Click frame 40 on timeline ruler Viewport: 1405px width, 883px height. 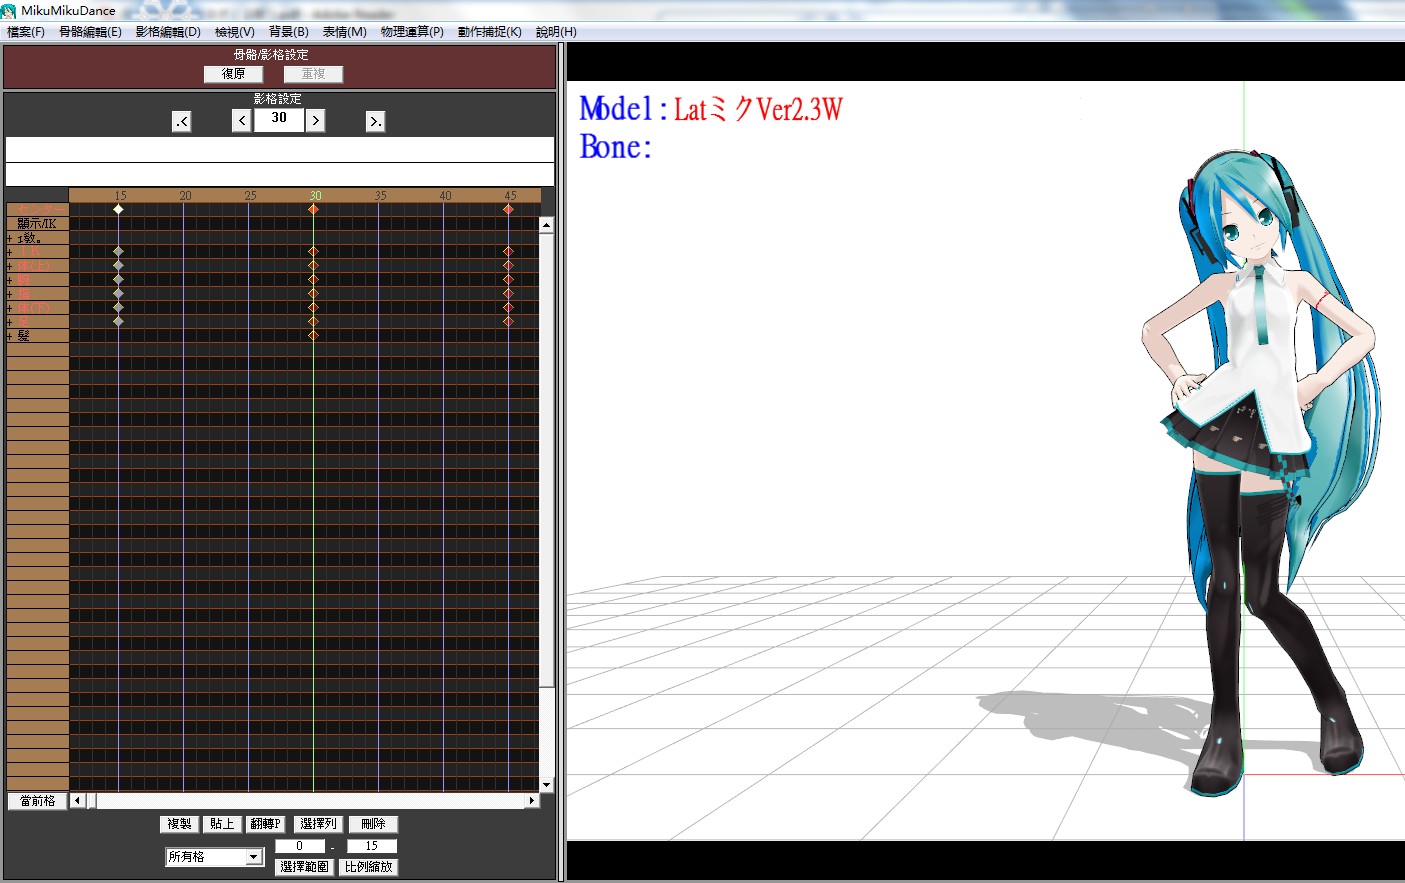445,196
